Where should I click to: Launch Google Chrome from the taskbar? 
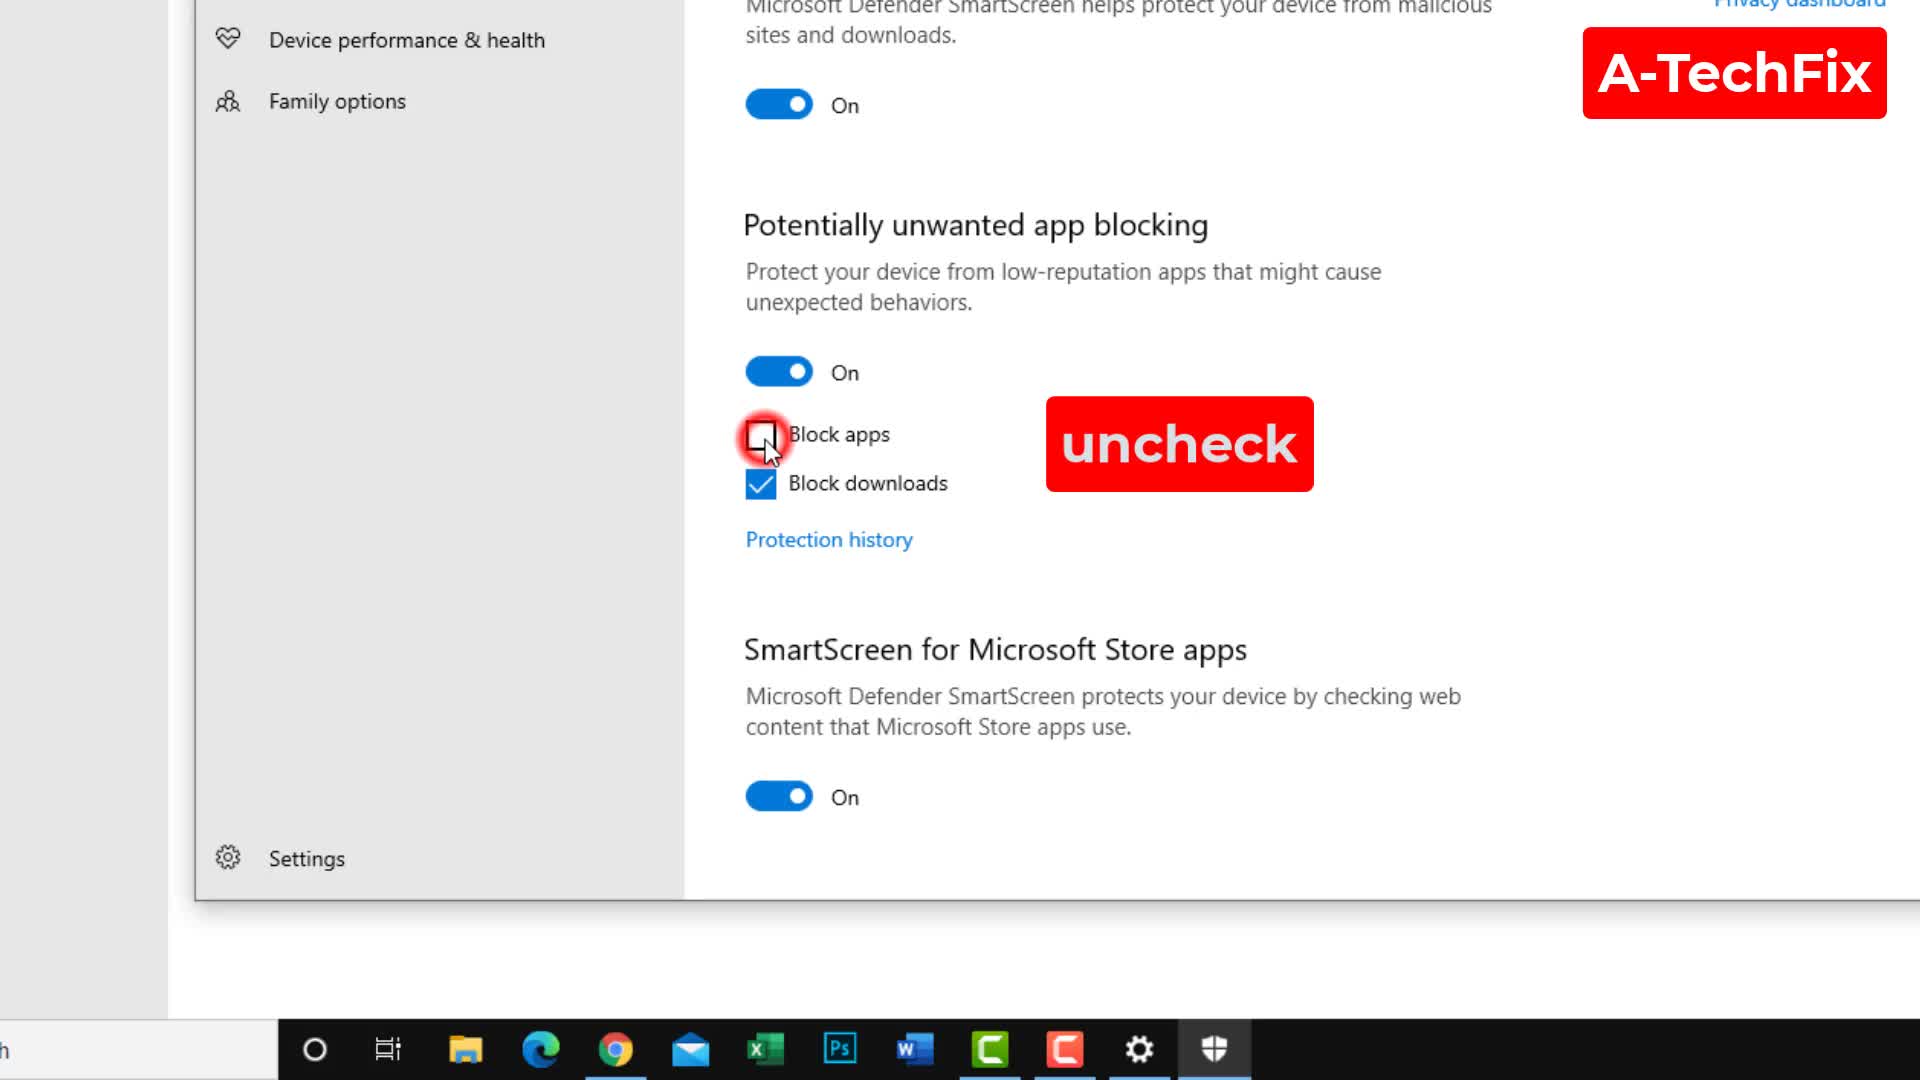(616, 1049)
